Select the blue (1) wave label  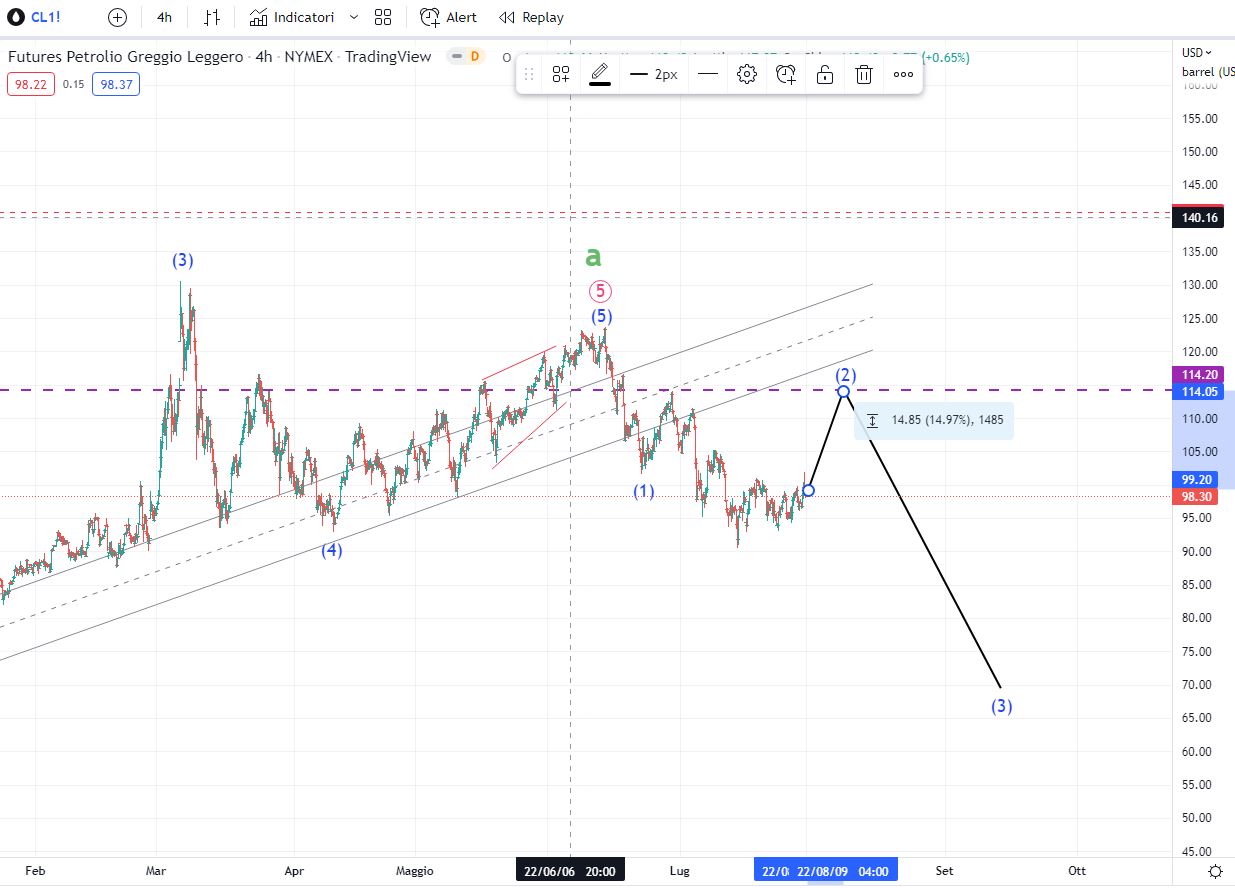coord(643,491)
